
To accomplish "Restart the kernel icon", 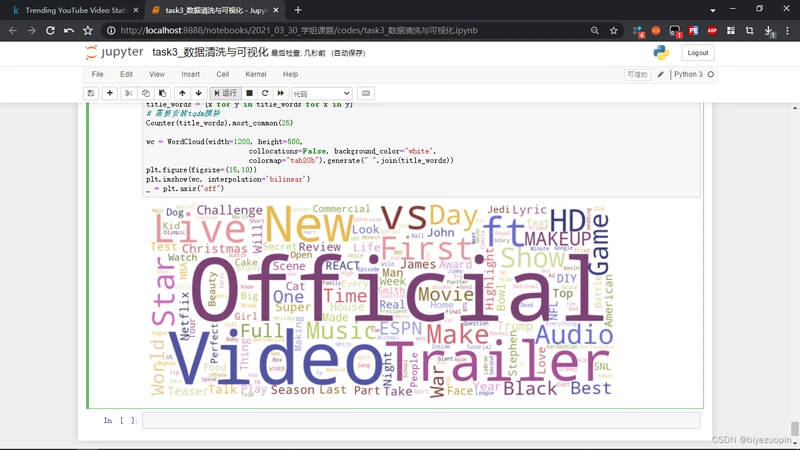I will (x=265, y=93).
